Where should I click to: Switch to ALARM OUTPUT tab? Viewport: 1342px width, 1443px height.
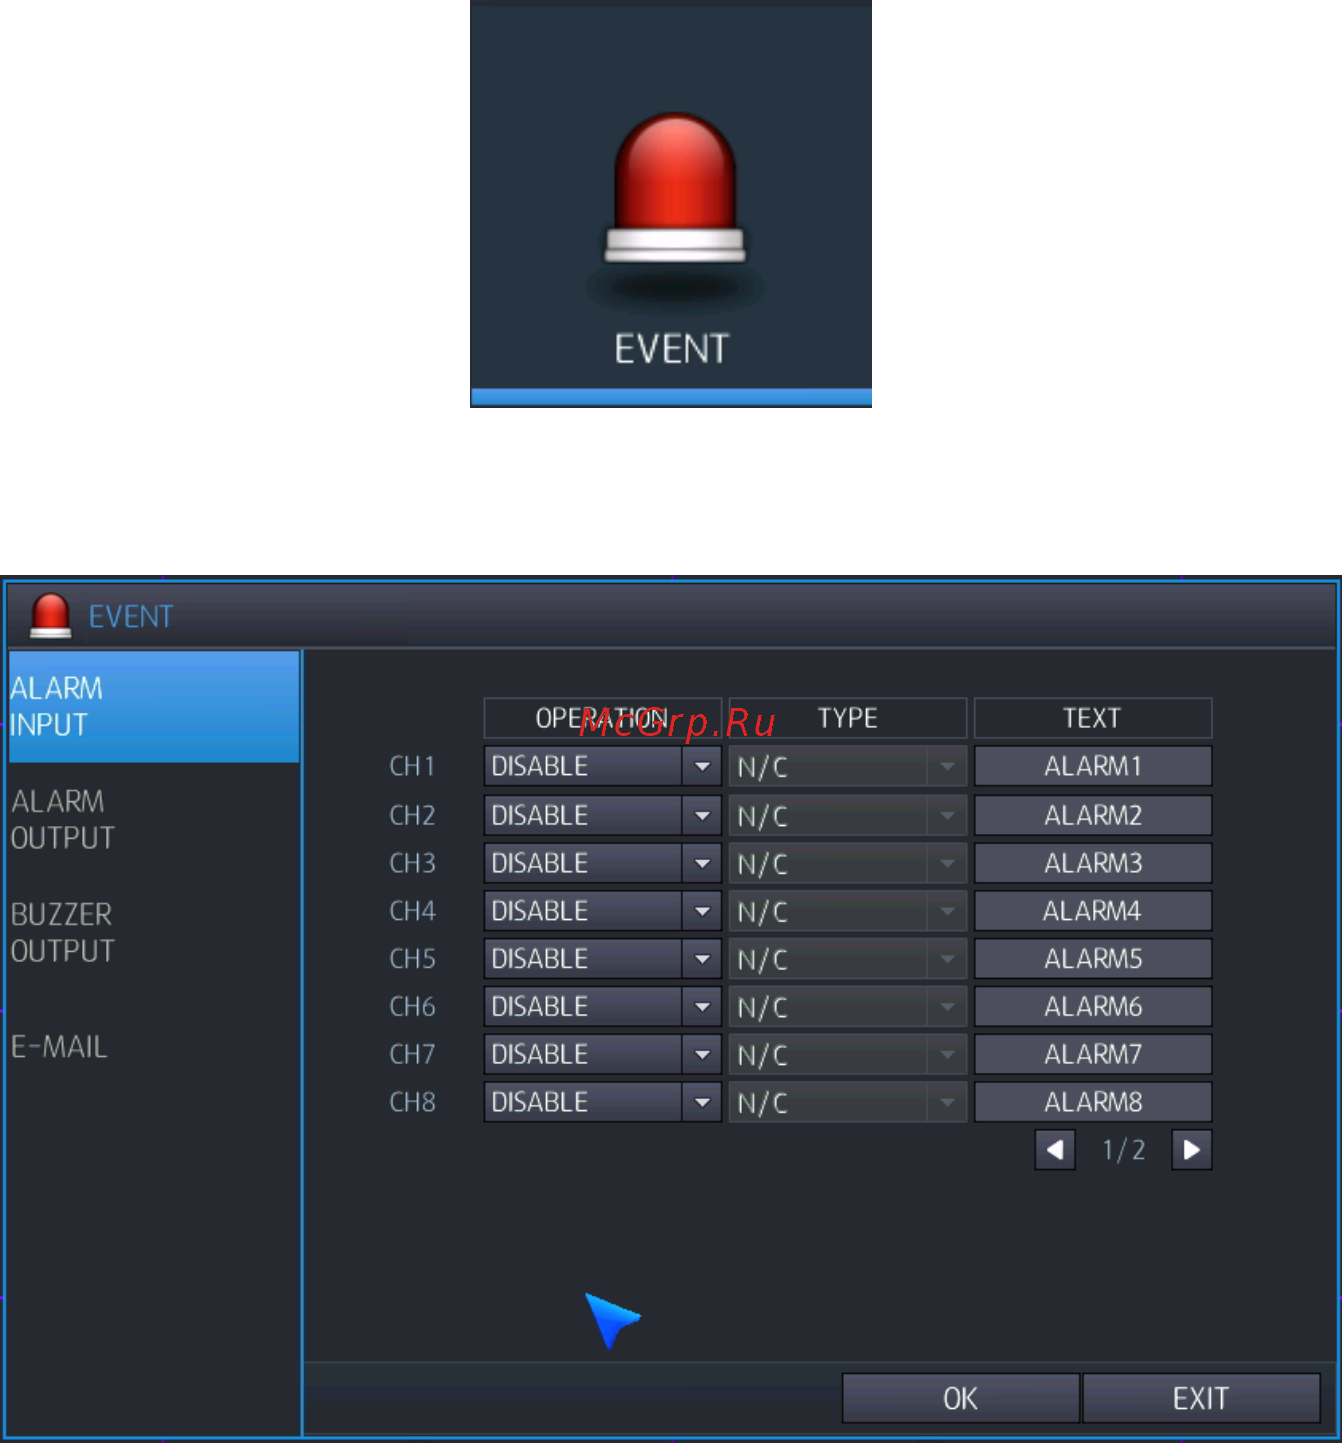click(154, 820)
